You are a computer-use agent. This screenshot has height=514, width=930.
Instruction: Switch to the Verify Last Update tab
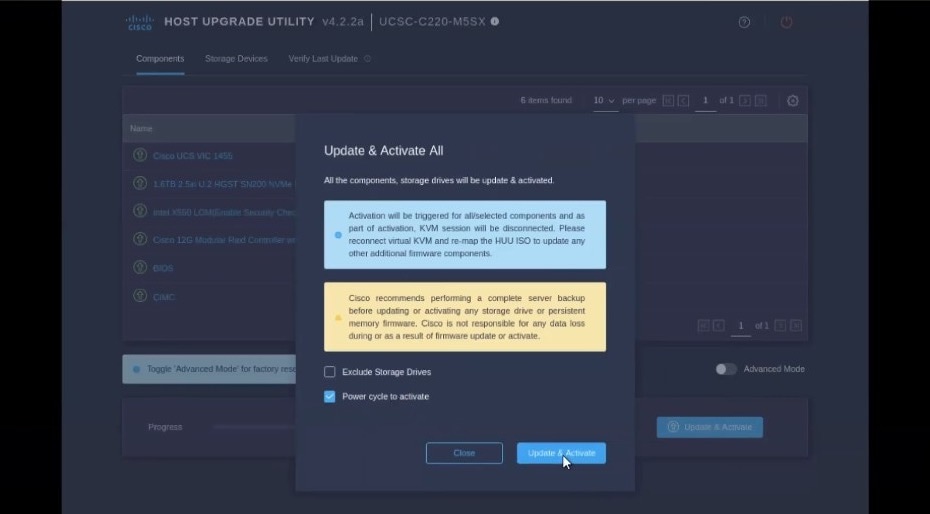tap(323, 59)
